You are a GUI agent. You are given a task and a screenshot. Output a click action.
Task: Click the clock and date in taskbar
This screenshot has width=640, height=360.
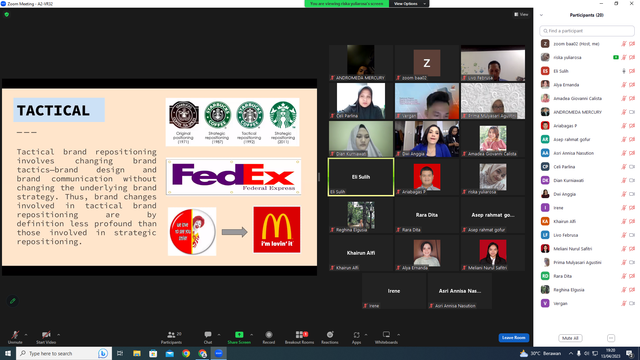click(x=611, y=353)
